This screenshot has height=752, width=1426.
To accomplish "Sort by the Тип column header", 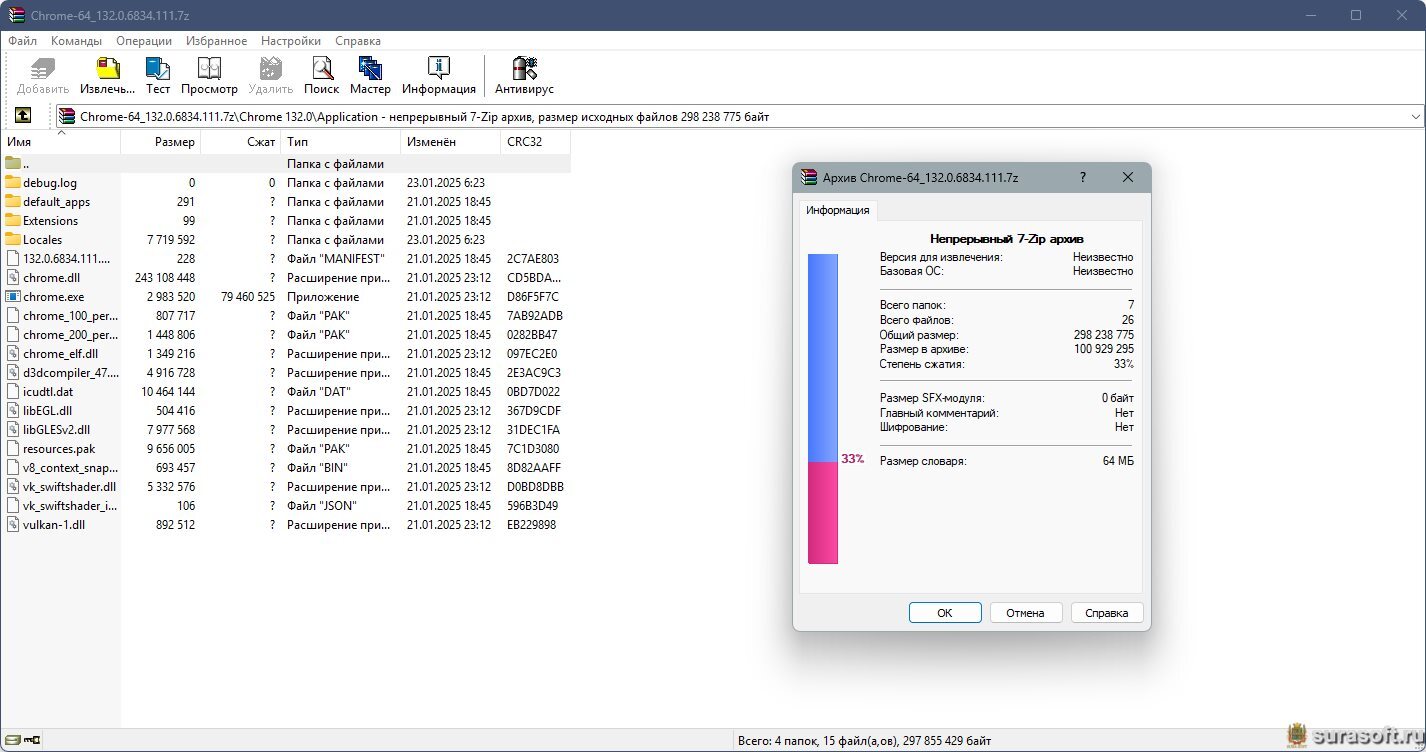I will [340, 142].
